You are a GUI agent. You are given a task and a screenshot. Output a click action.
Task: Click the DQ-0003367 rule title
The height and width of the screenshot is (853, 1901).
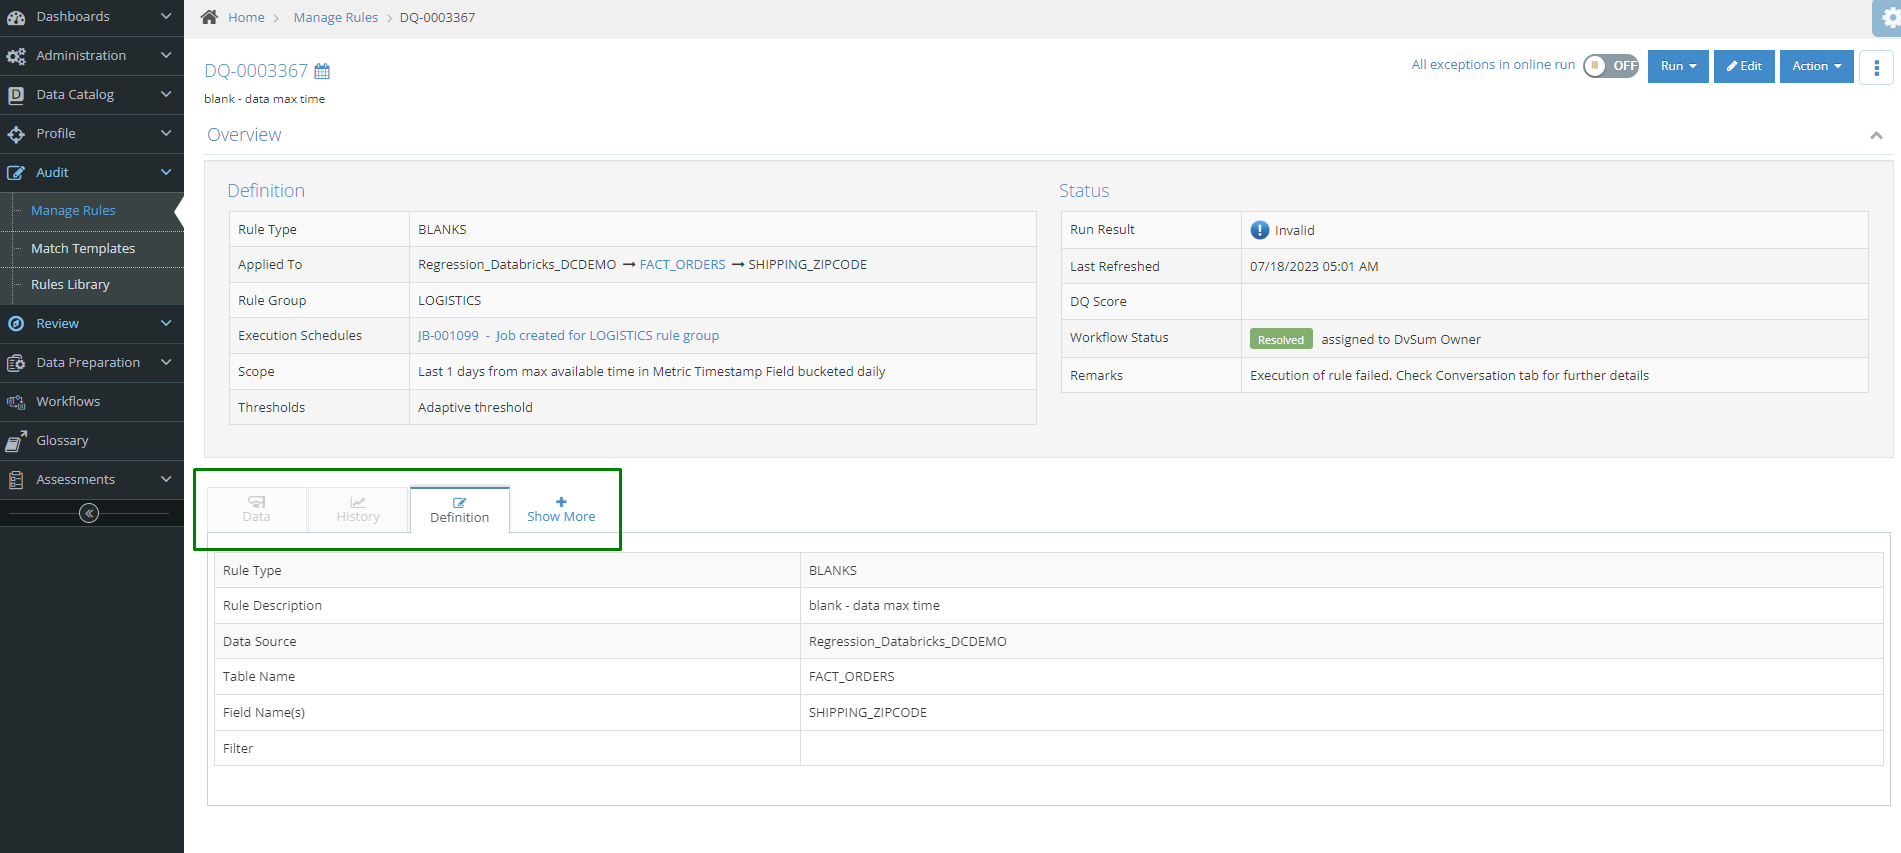point(256,70)
